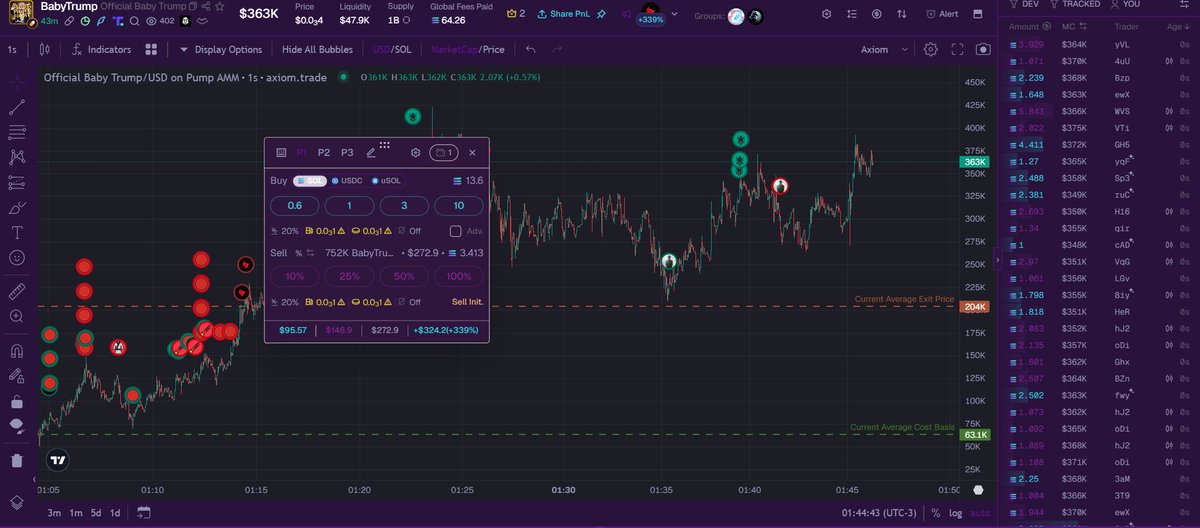
Task: Take a chart snapshot with camera icon
Action: 983,49
